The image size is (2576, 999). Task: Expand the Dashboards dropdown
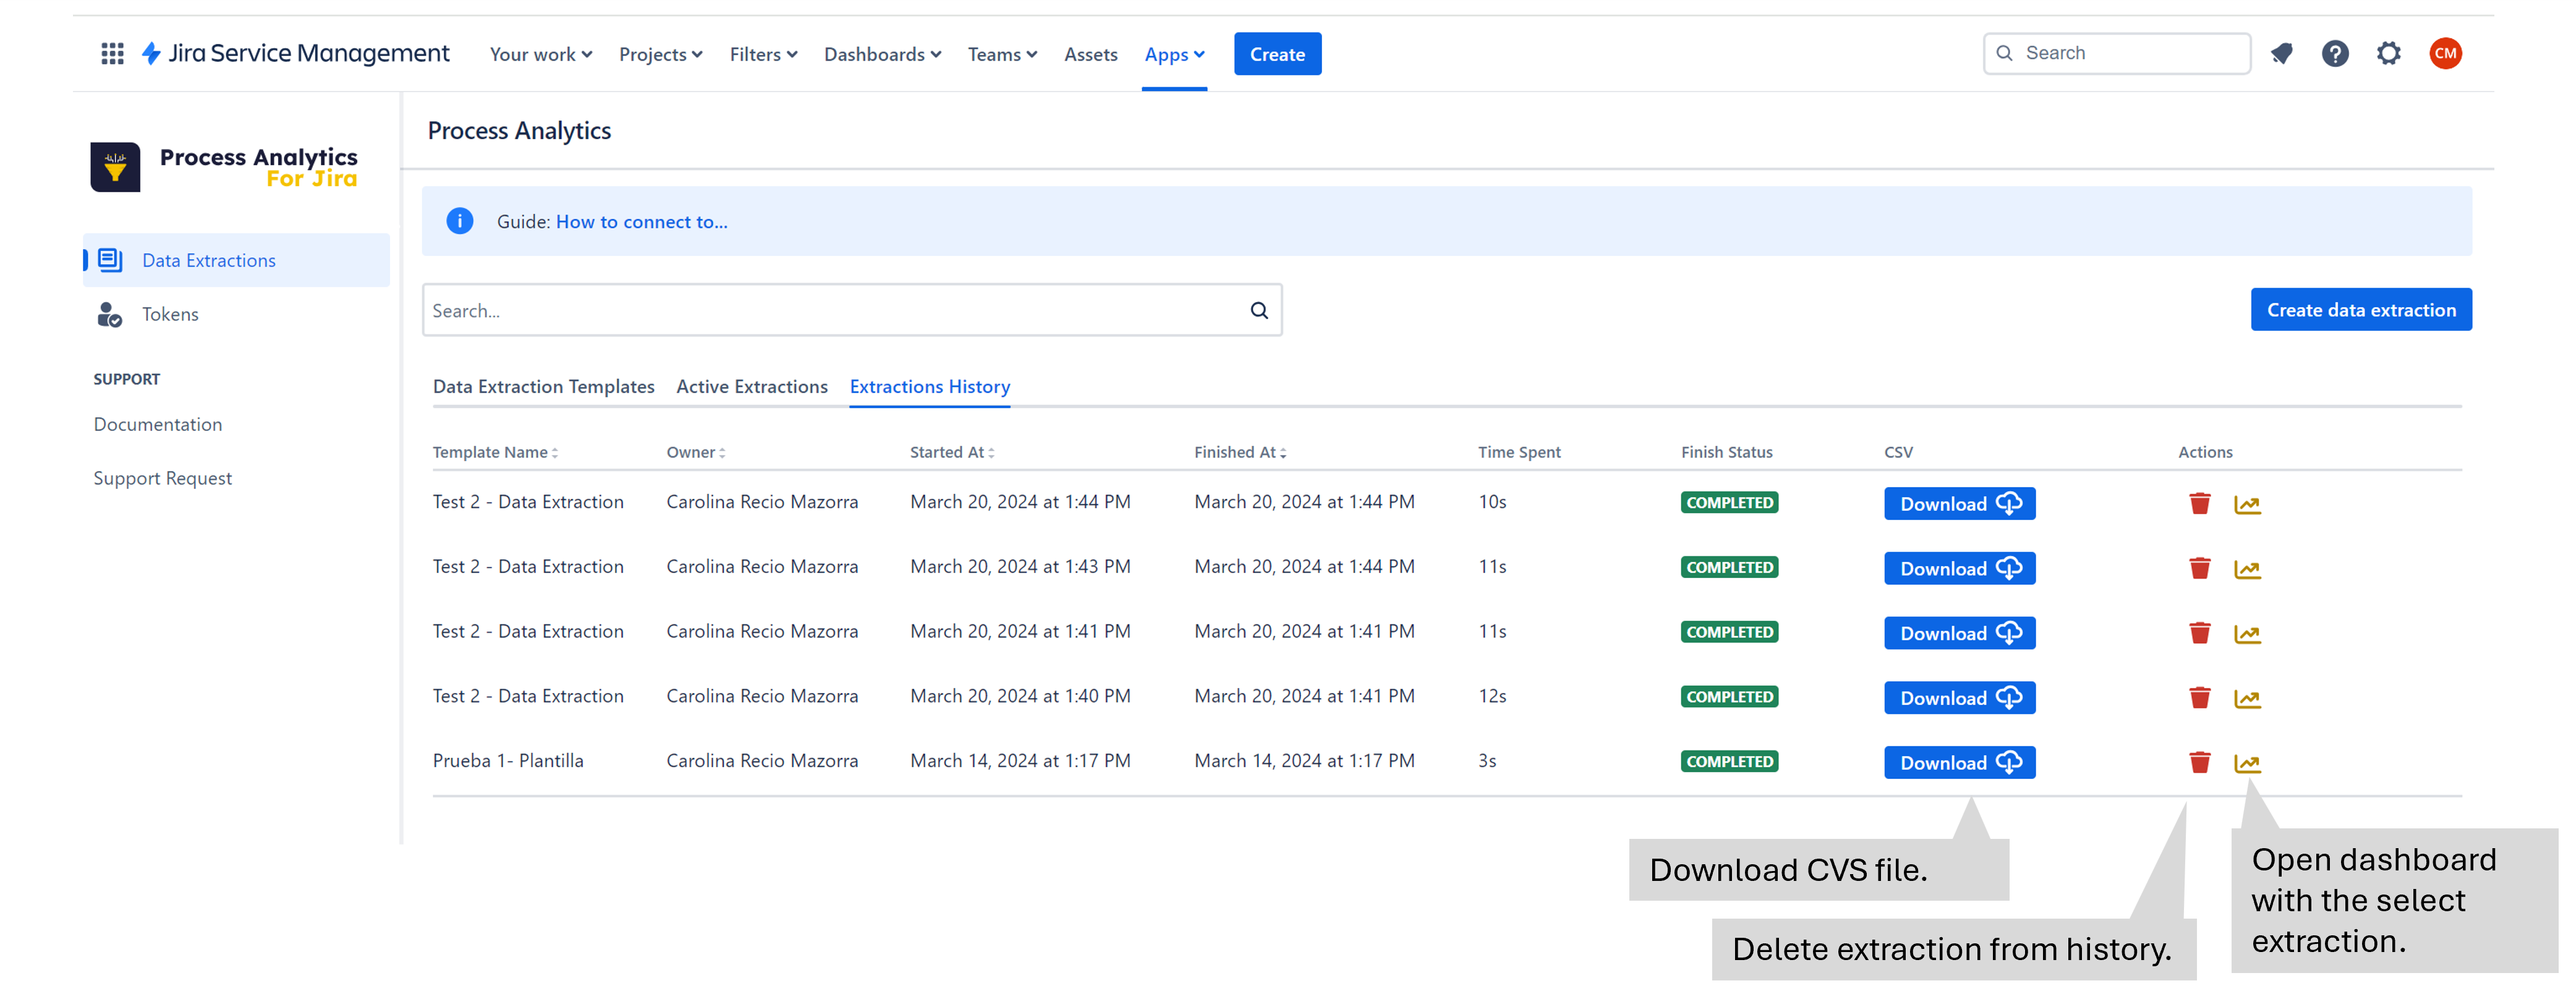tap(882, 54)
